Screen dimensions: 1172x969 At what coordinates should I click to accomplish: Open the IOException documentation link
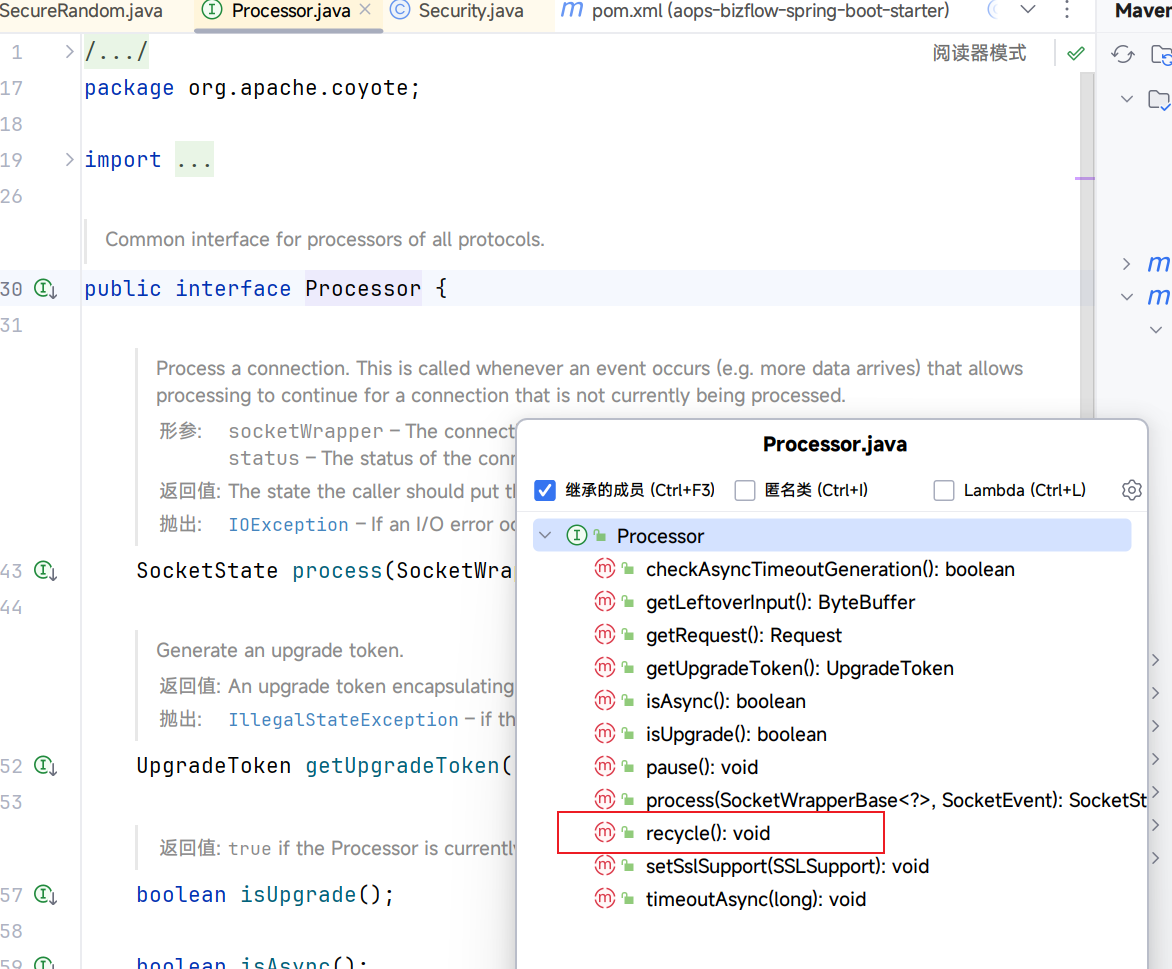[x=288, y=525]
